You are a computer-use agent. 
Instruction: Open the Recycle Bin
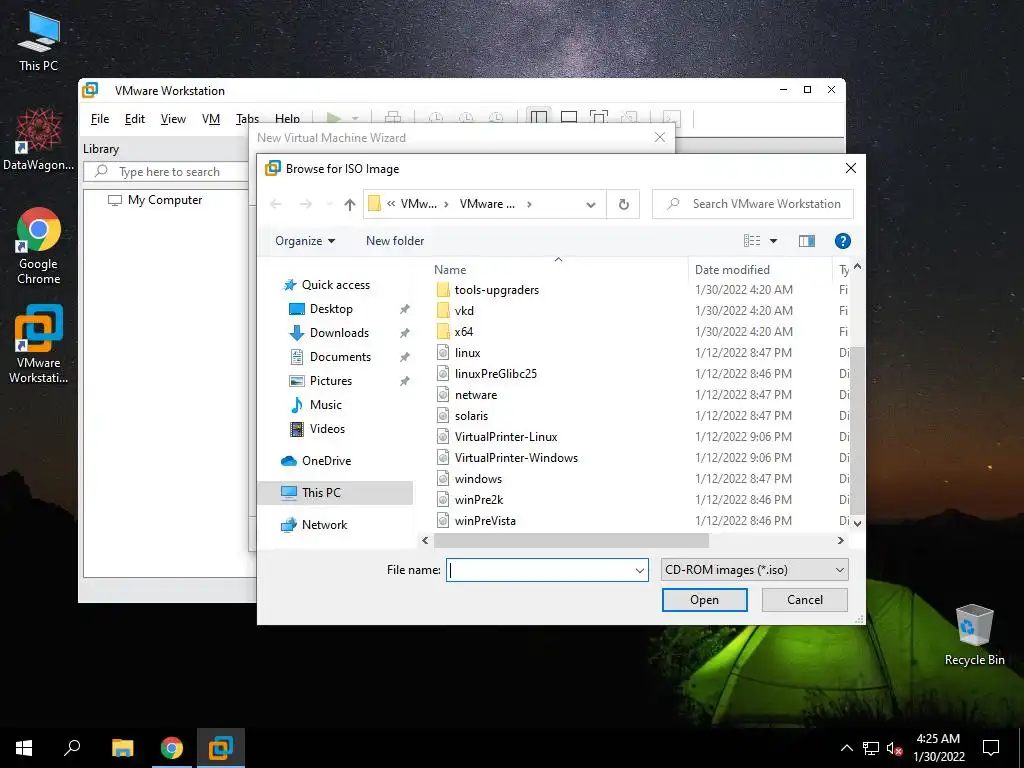click(x=974, y=635)
